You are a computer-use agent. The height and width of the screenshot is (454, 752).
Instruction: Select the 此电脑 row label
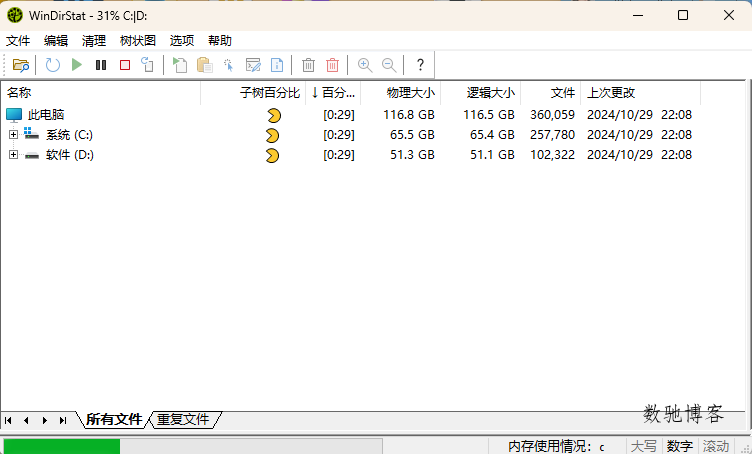[x=46, y=115]
